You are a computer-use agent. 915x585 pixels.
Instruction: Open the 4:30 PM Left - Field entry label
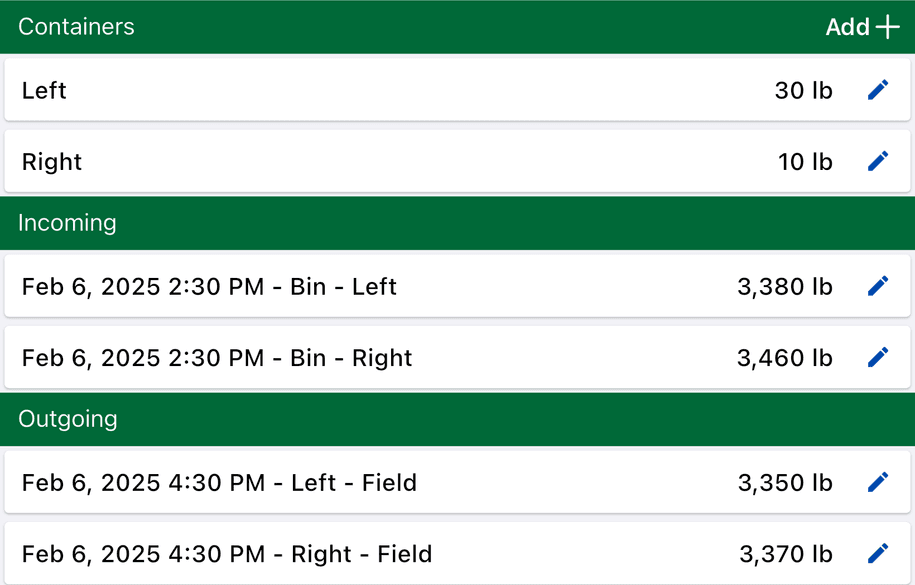click(x=219, y=483)
